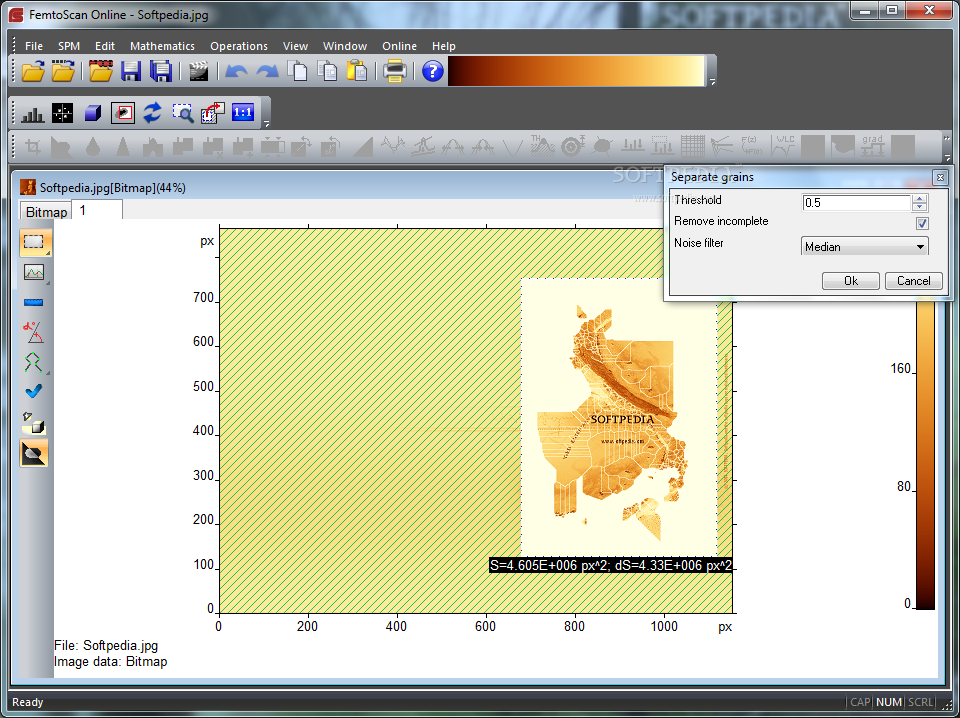Click the greyed crop tool icon
The image size is (960, 718).
click(x=32, y=147)
